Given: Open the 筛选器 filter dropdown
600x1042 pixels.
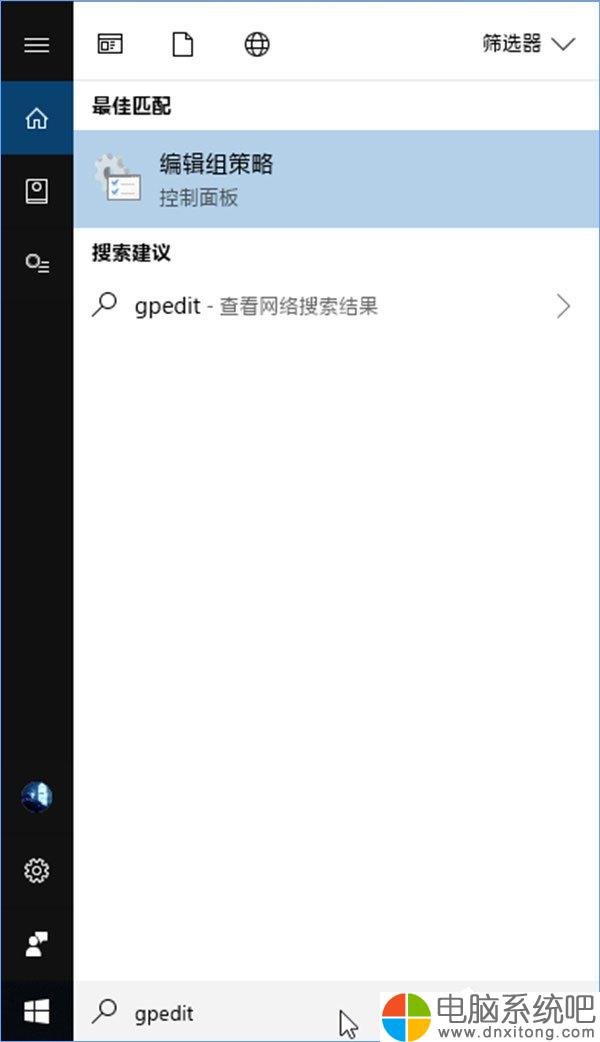Looking at the screenshot, I should pyautogui.click(x=529, y=45).
